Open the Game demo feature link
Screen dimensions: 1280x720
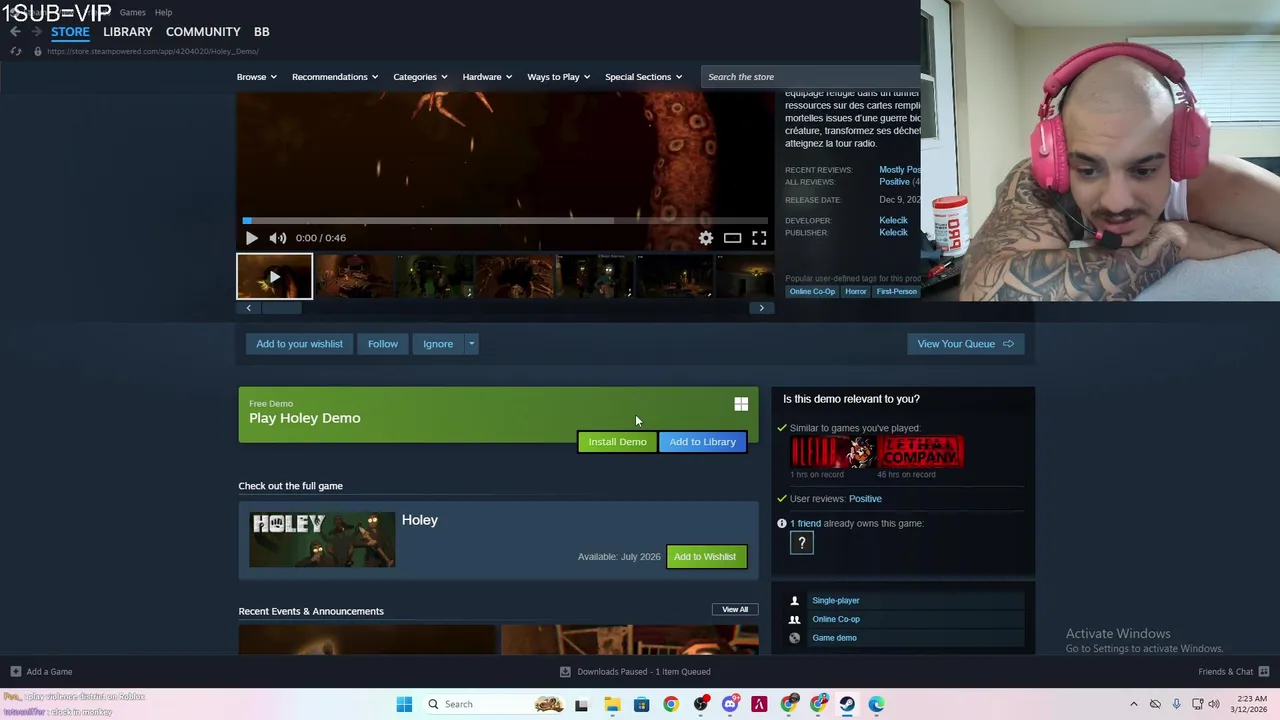tap(834, 638)
